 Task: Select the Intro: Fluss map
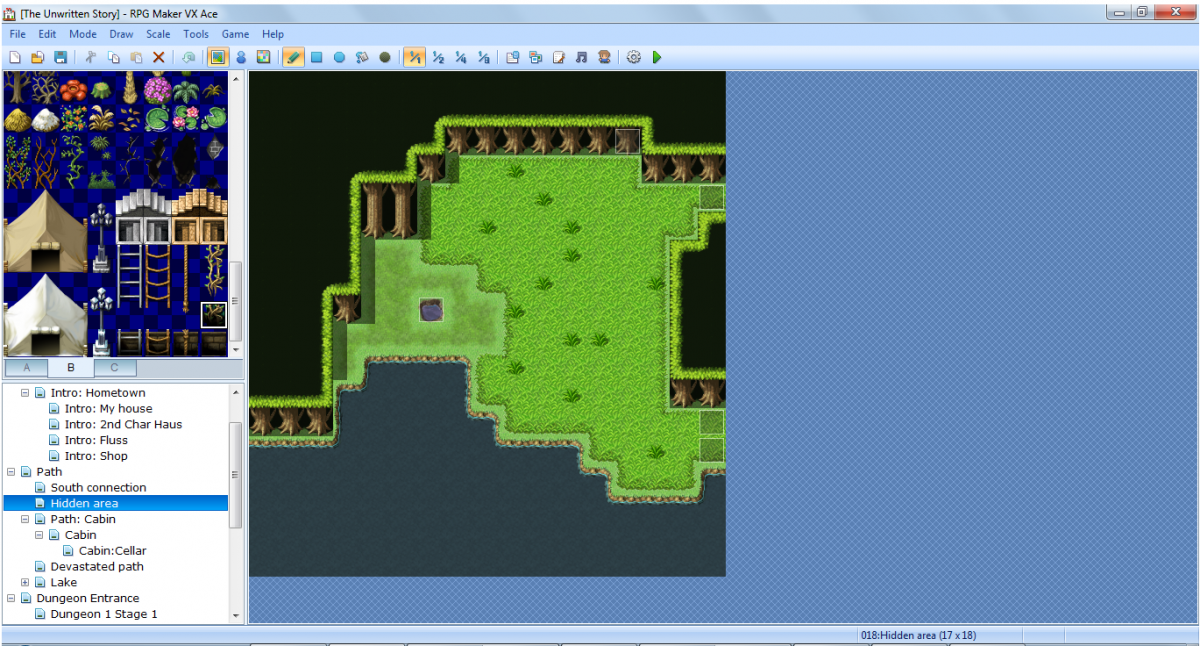(96, 440)
